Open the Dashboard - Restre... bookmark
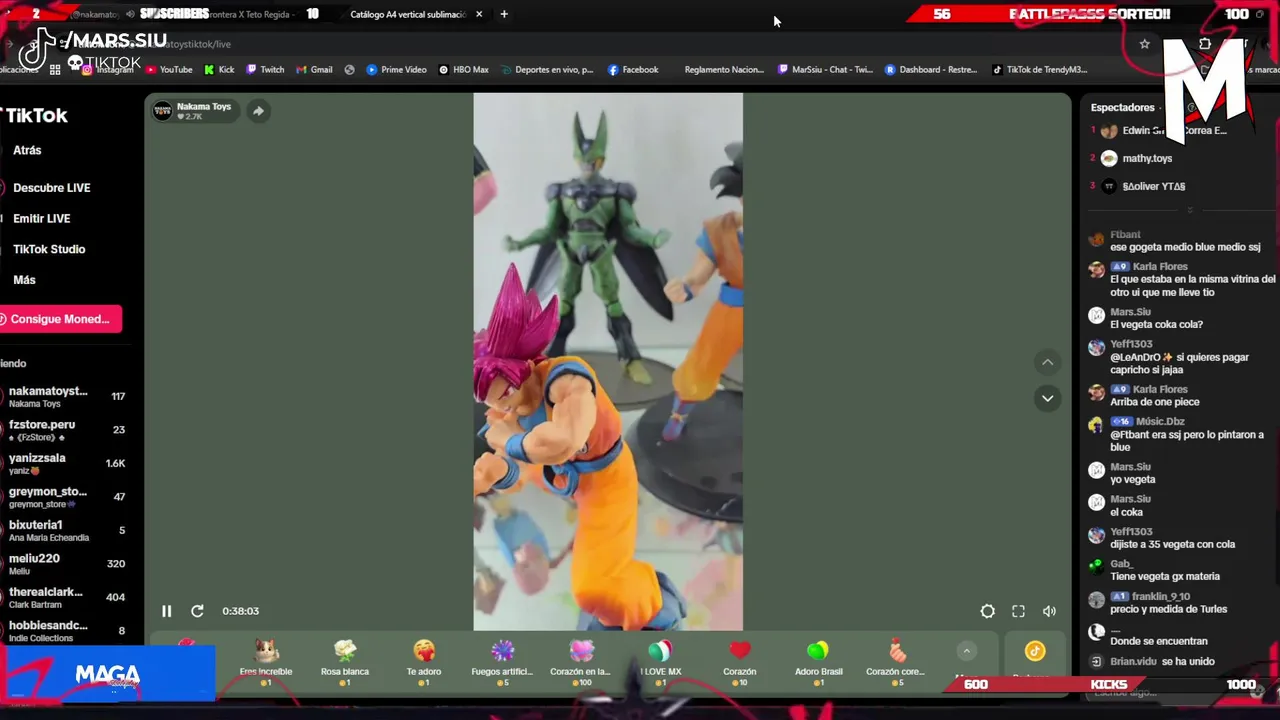Image resolution: width=1280 pixels, height=720 pixels. [x=931, y=70]
